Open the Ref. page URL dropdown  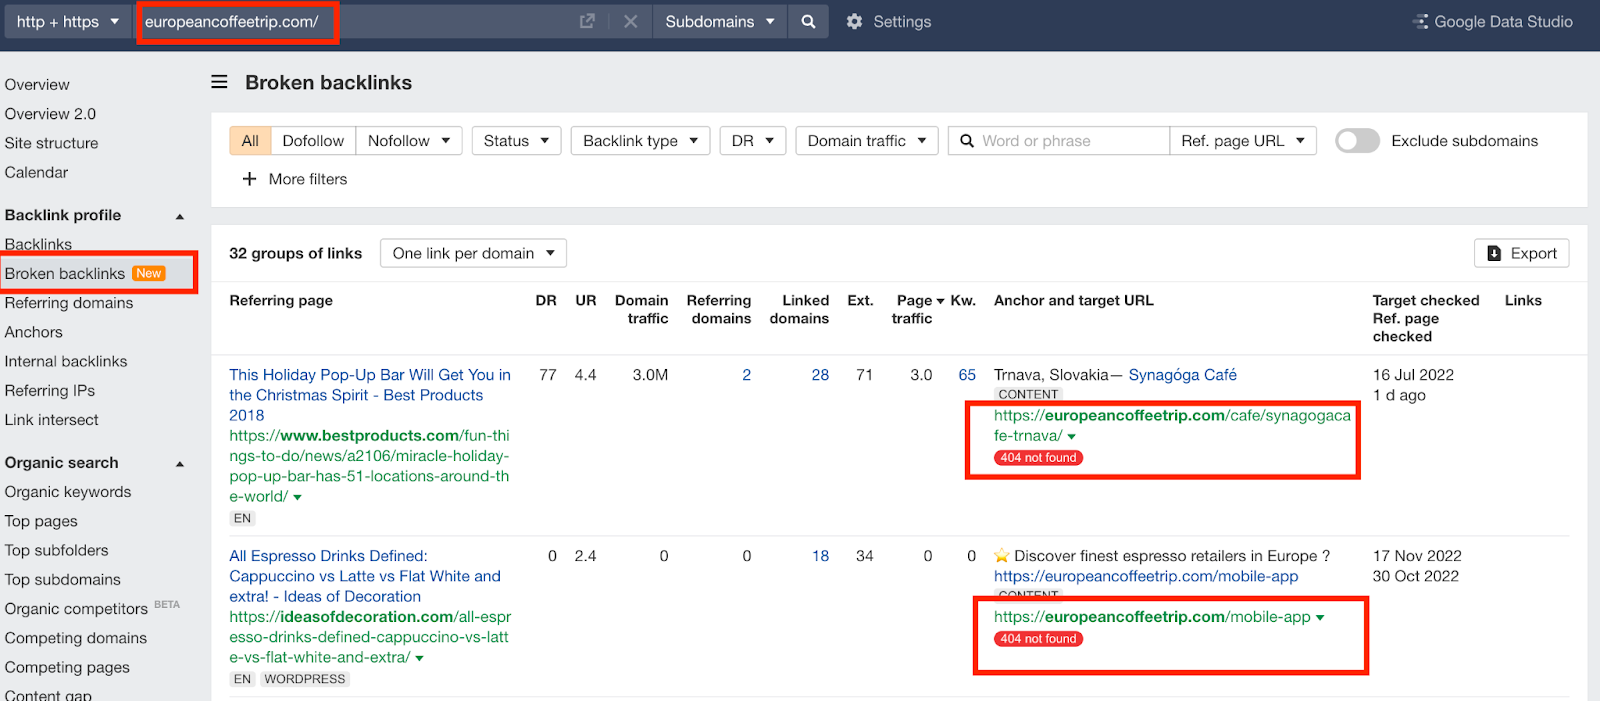(x=1243, y=141)
